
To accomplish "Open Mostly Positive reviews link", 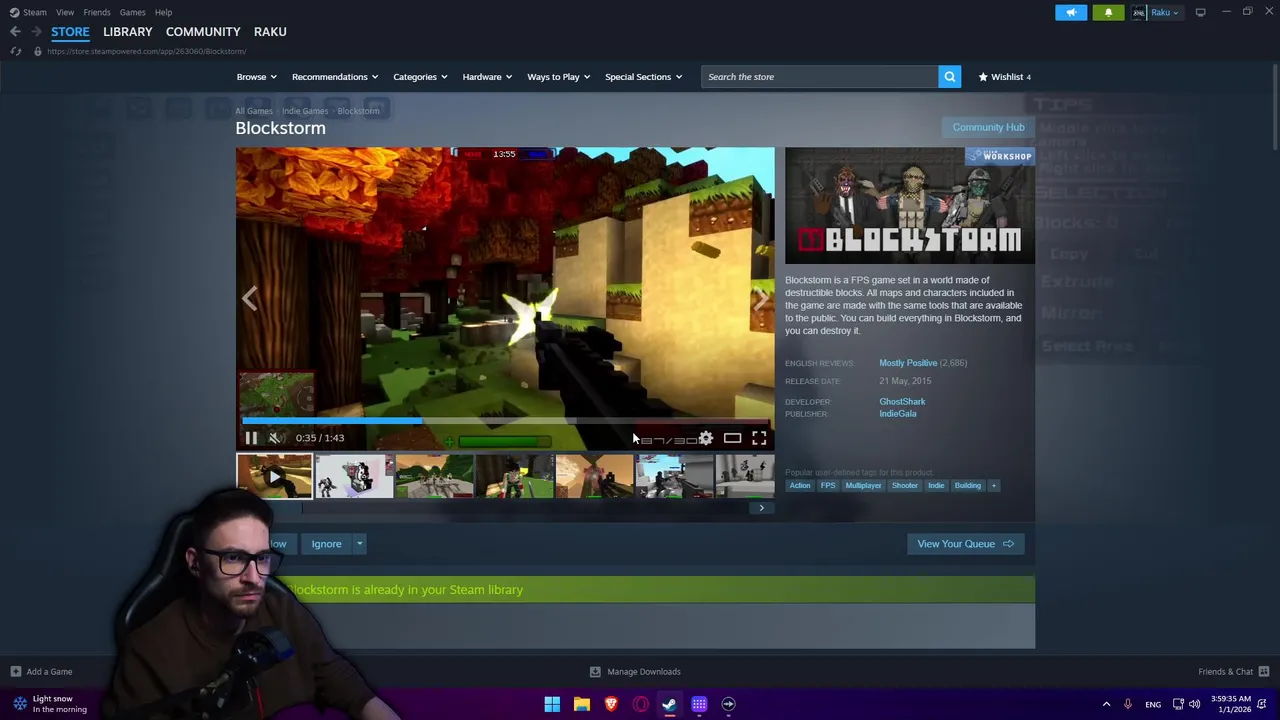I will click(908, 363).
